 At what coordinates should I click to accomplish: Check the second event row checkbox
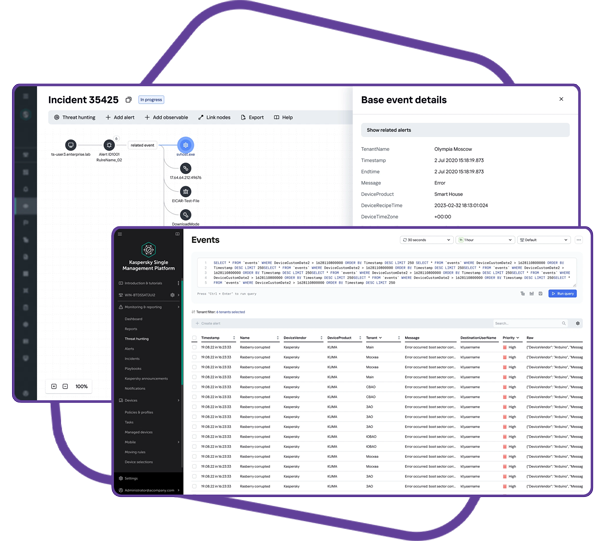pyautogui.click(x=195, y=358)
